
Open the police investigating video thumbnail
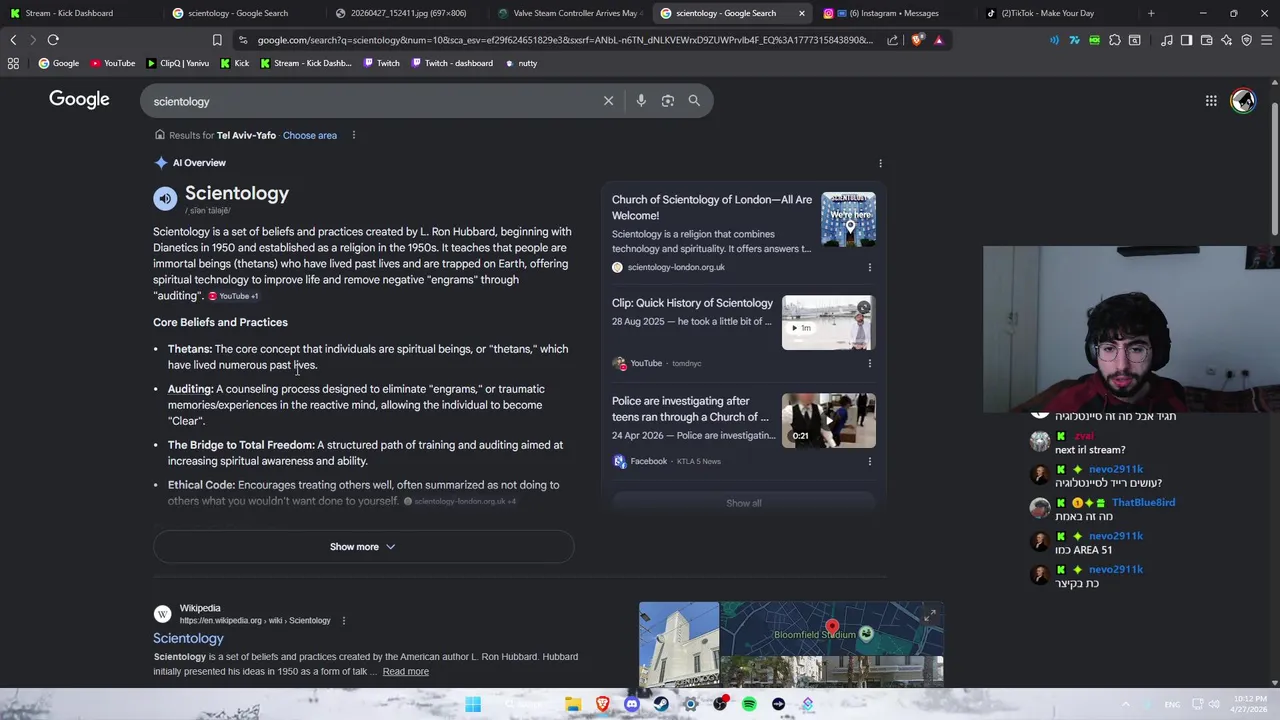point(828,420)
